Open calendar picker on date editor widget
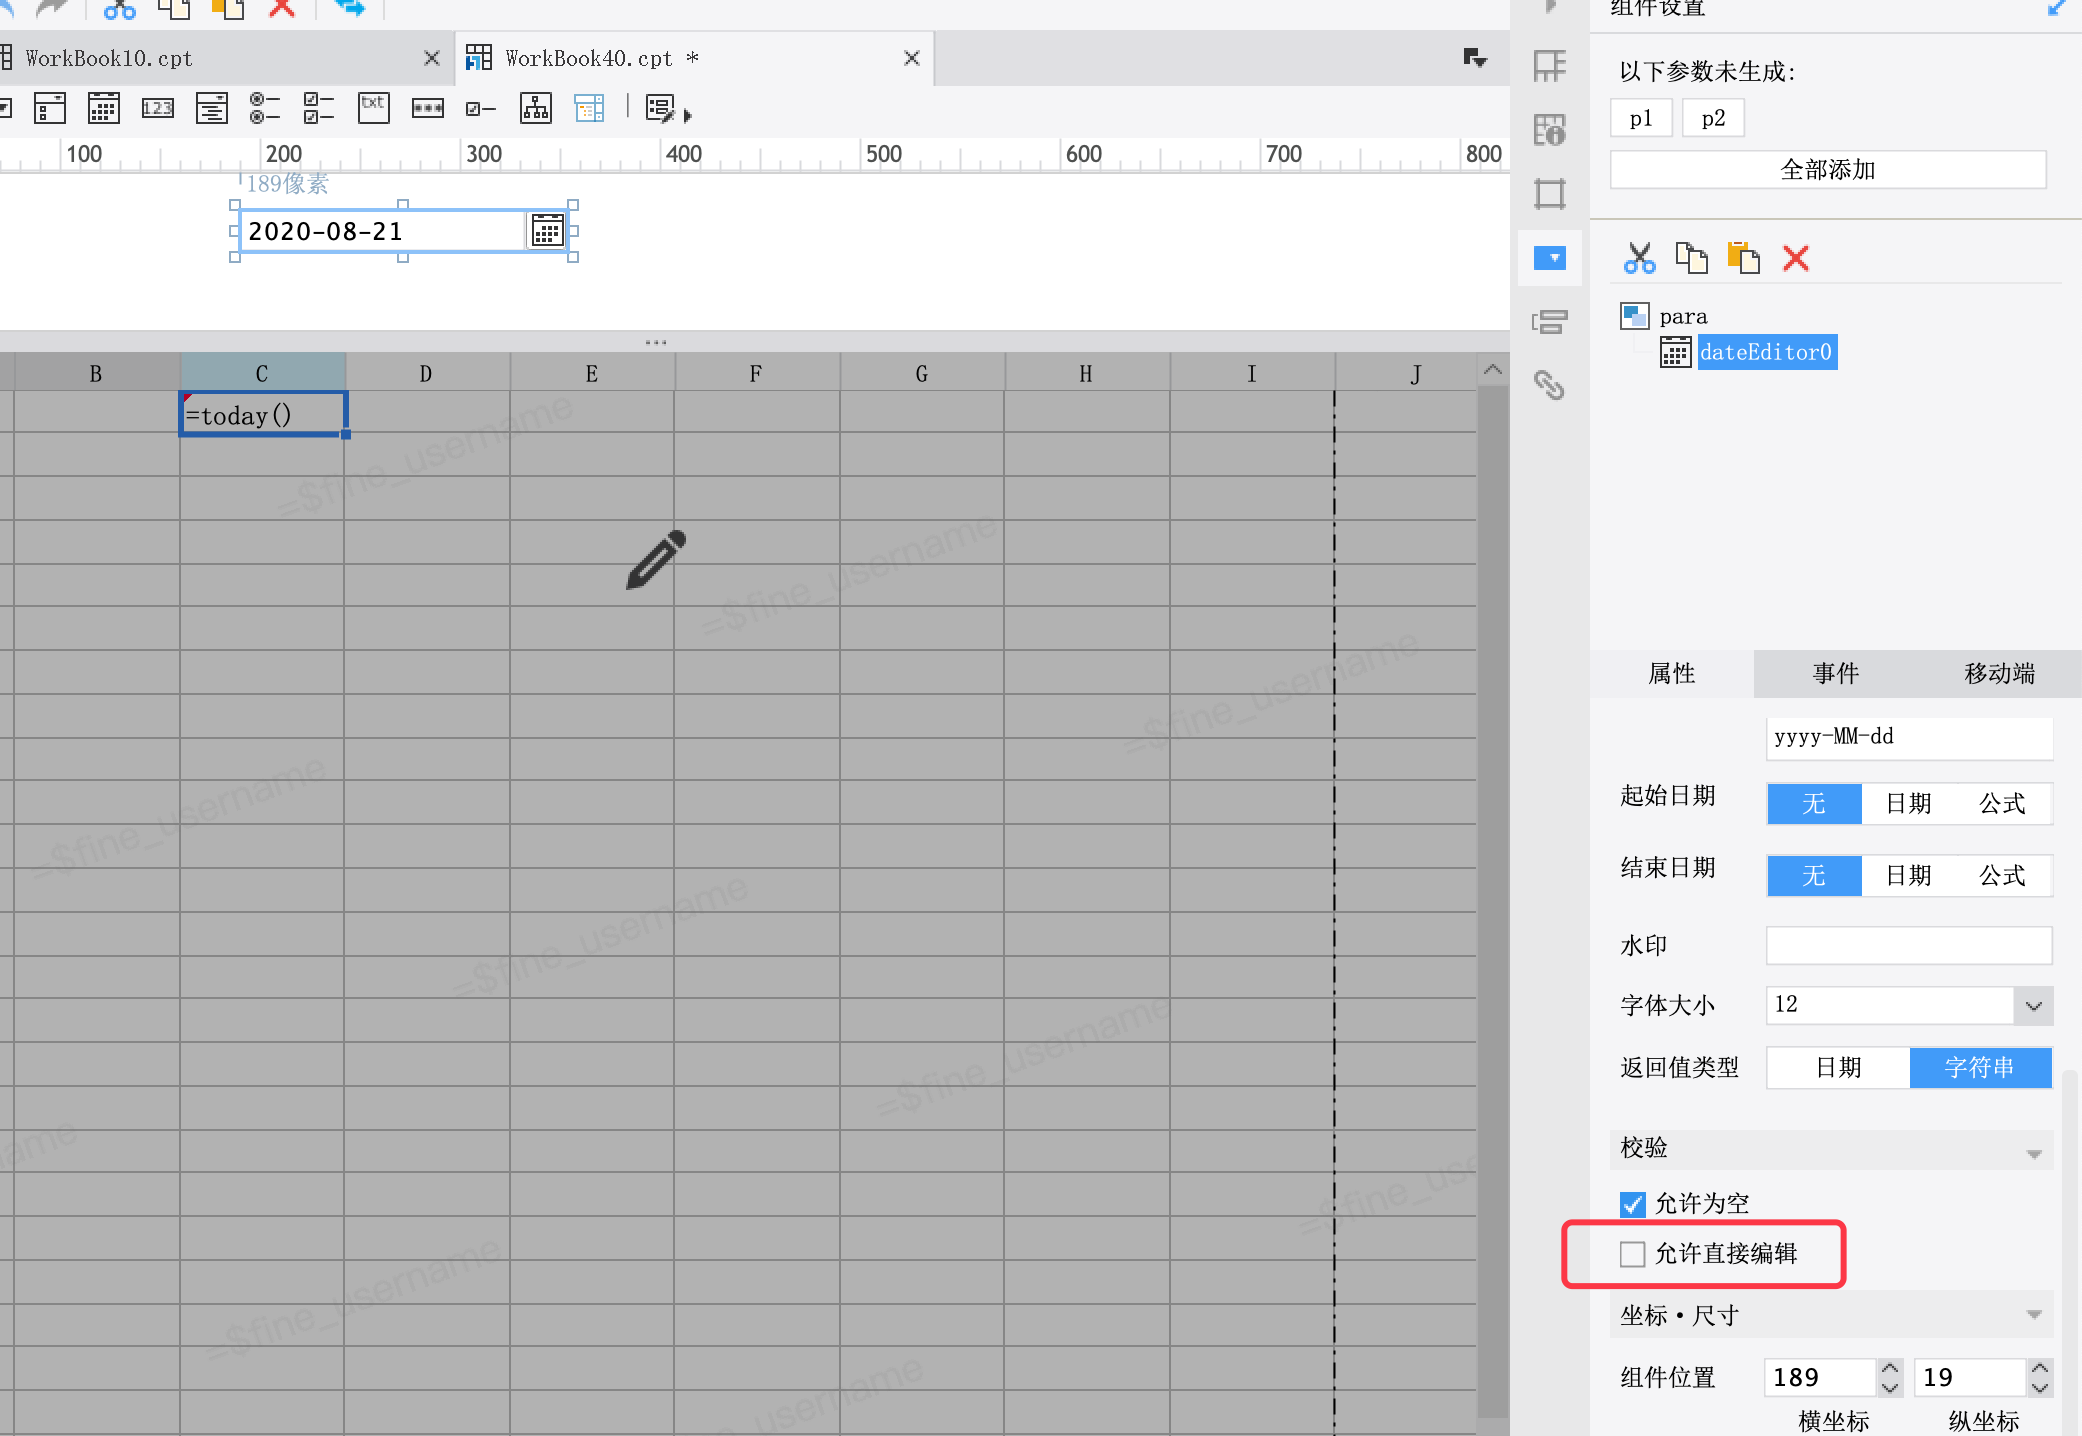Image resolution: width=2082 pixels, height=1436 pixels. (x=547, y=231)
